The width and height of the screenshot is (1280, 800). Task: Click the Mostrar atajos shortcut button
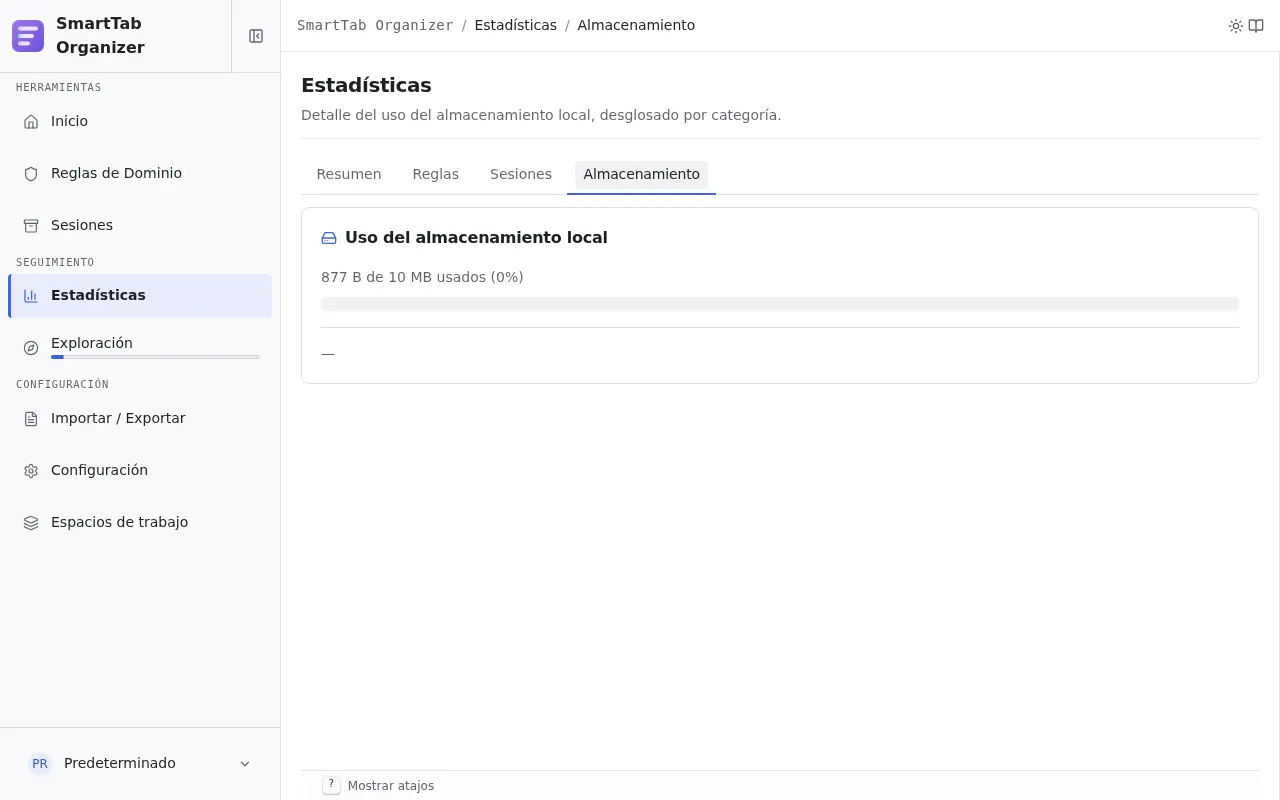tap(379, 786)
